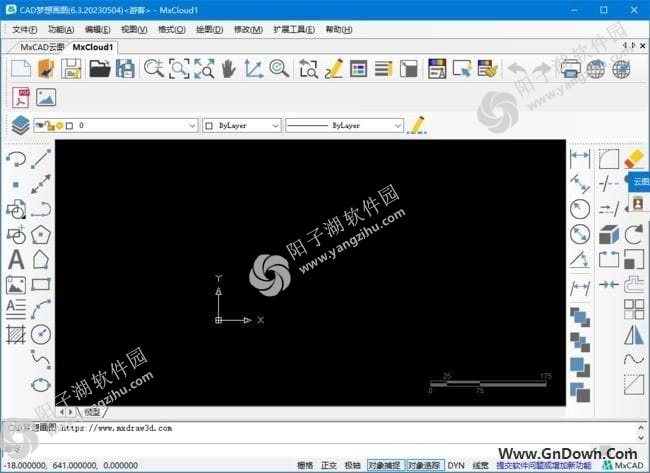Select the text tool letter A
This screenshot has height=473, width=650.
(16, 260)
